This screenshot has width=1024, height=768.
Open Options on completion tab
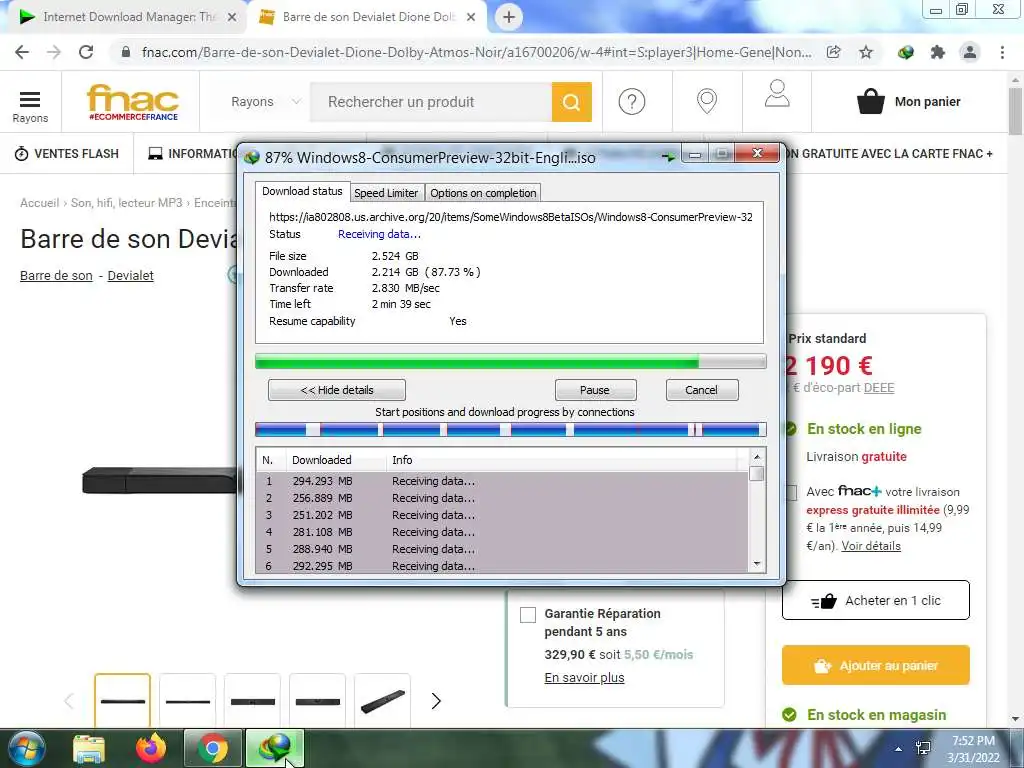point(483,193)
